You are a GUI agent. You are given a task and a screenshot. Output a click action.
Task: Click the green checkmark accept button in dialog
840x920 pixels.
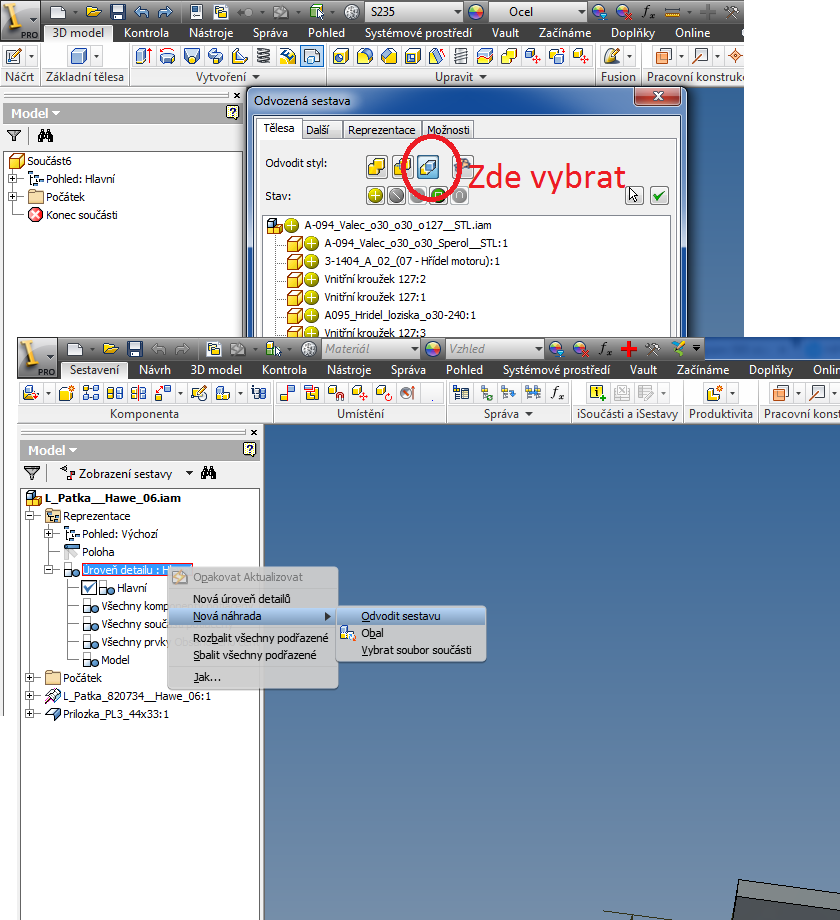(x=658, y=195)
